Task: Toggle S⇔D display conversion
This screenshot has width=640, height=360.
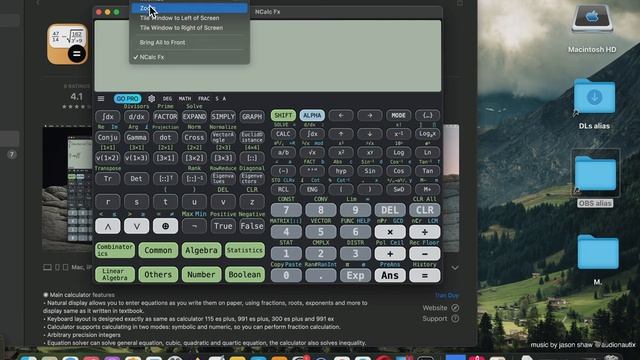Action: [x=398, y=189]
